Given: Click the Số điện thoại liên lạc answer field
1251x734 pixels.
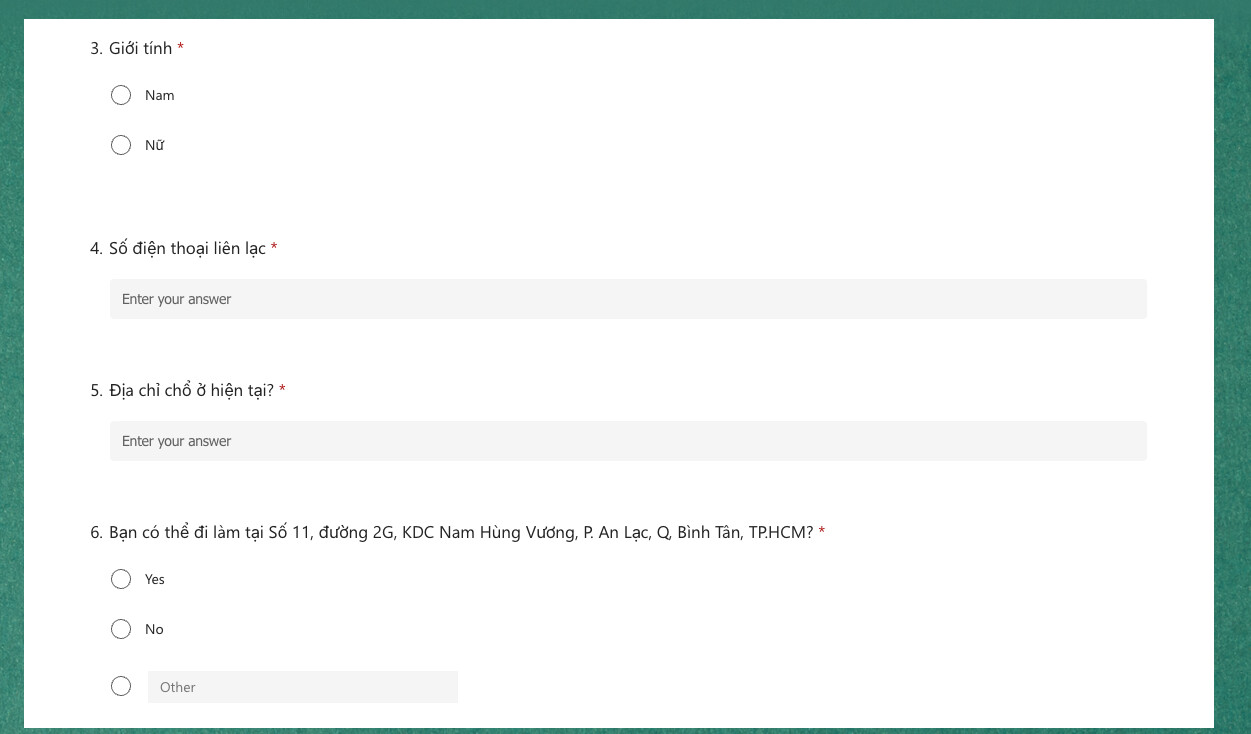Looking at the screenshot, I should [x=628, y=299].
